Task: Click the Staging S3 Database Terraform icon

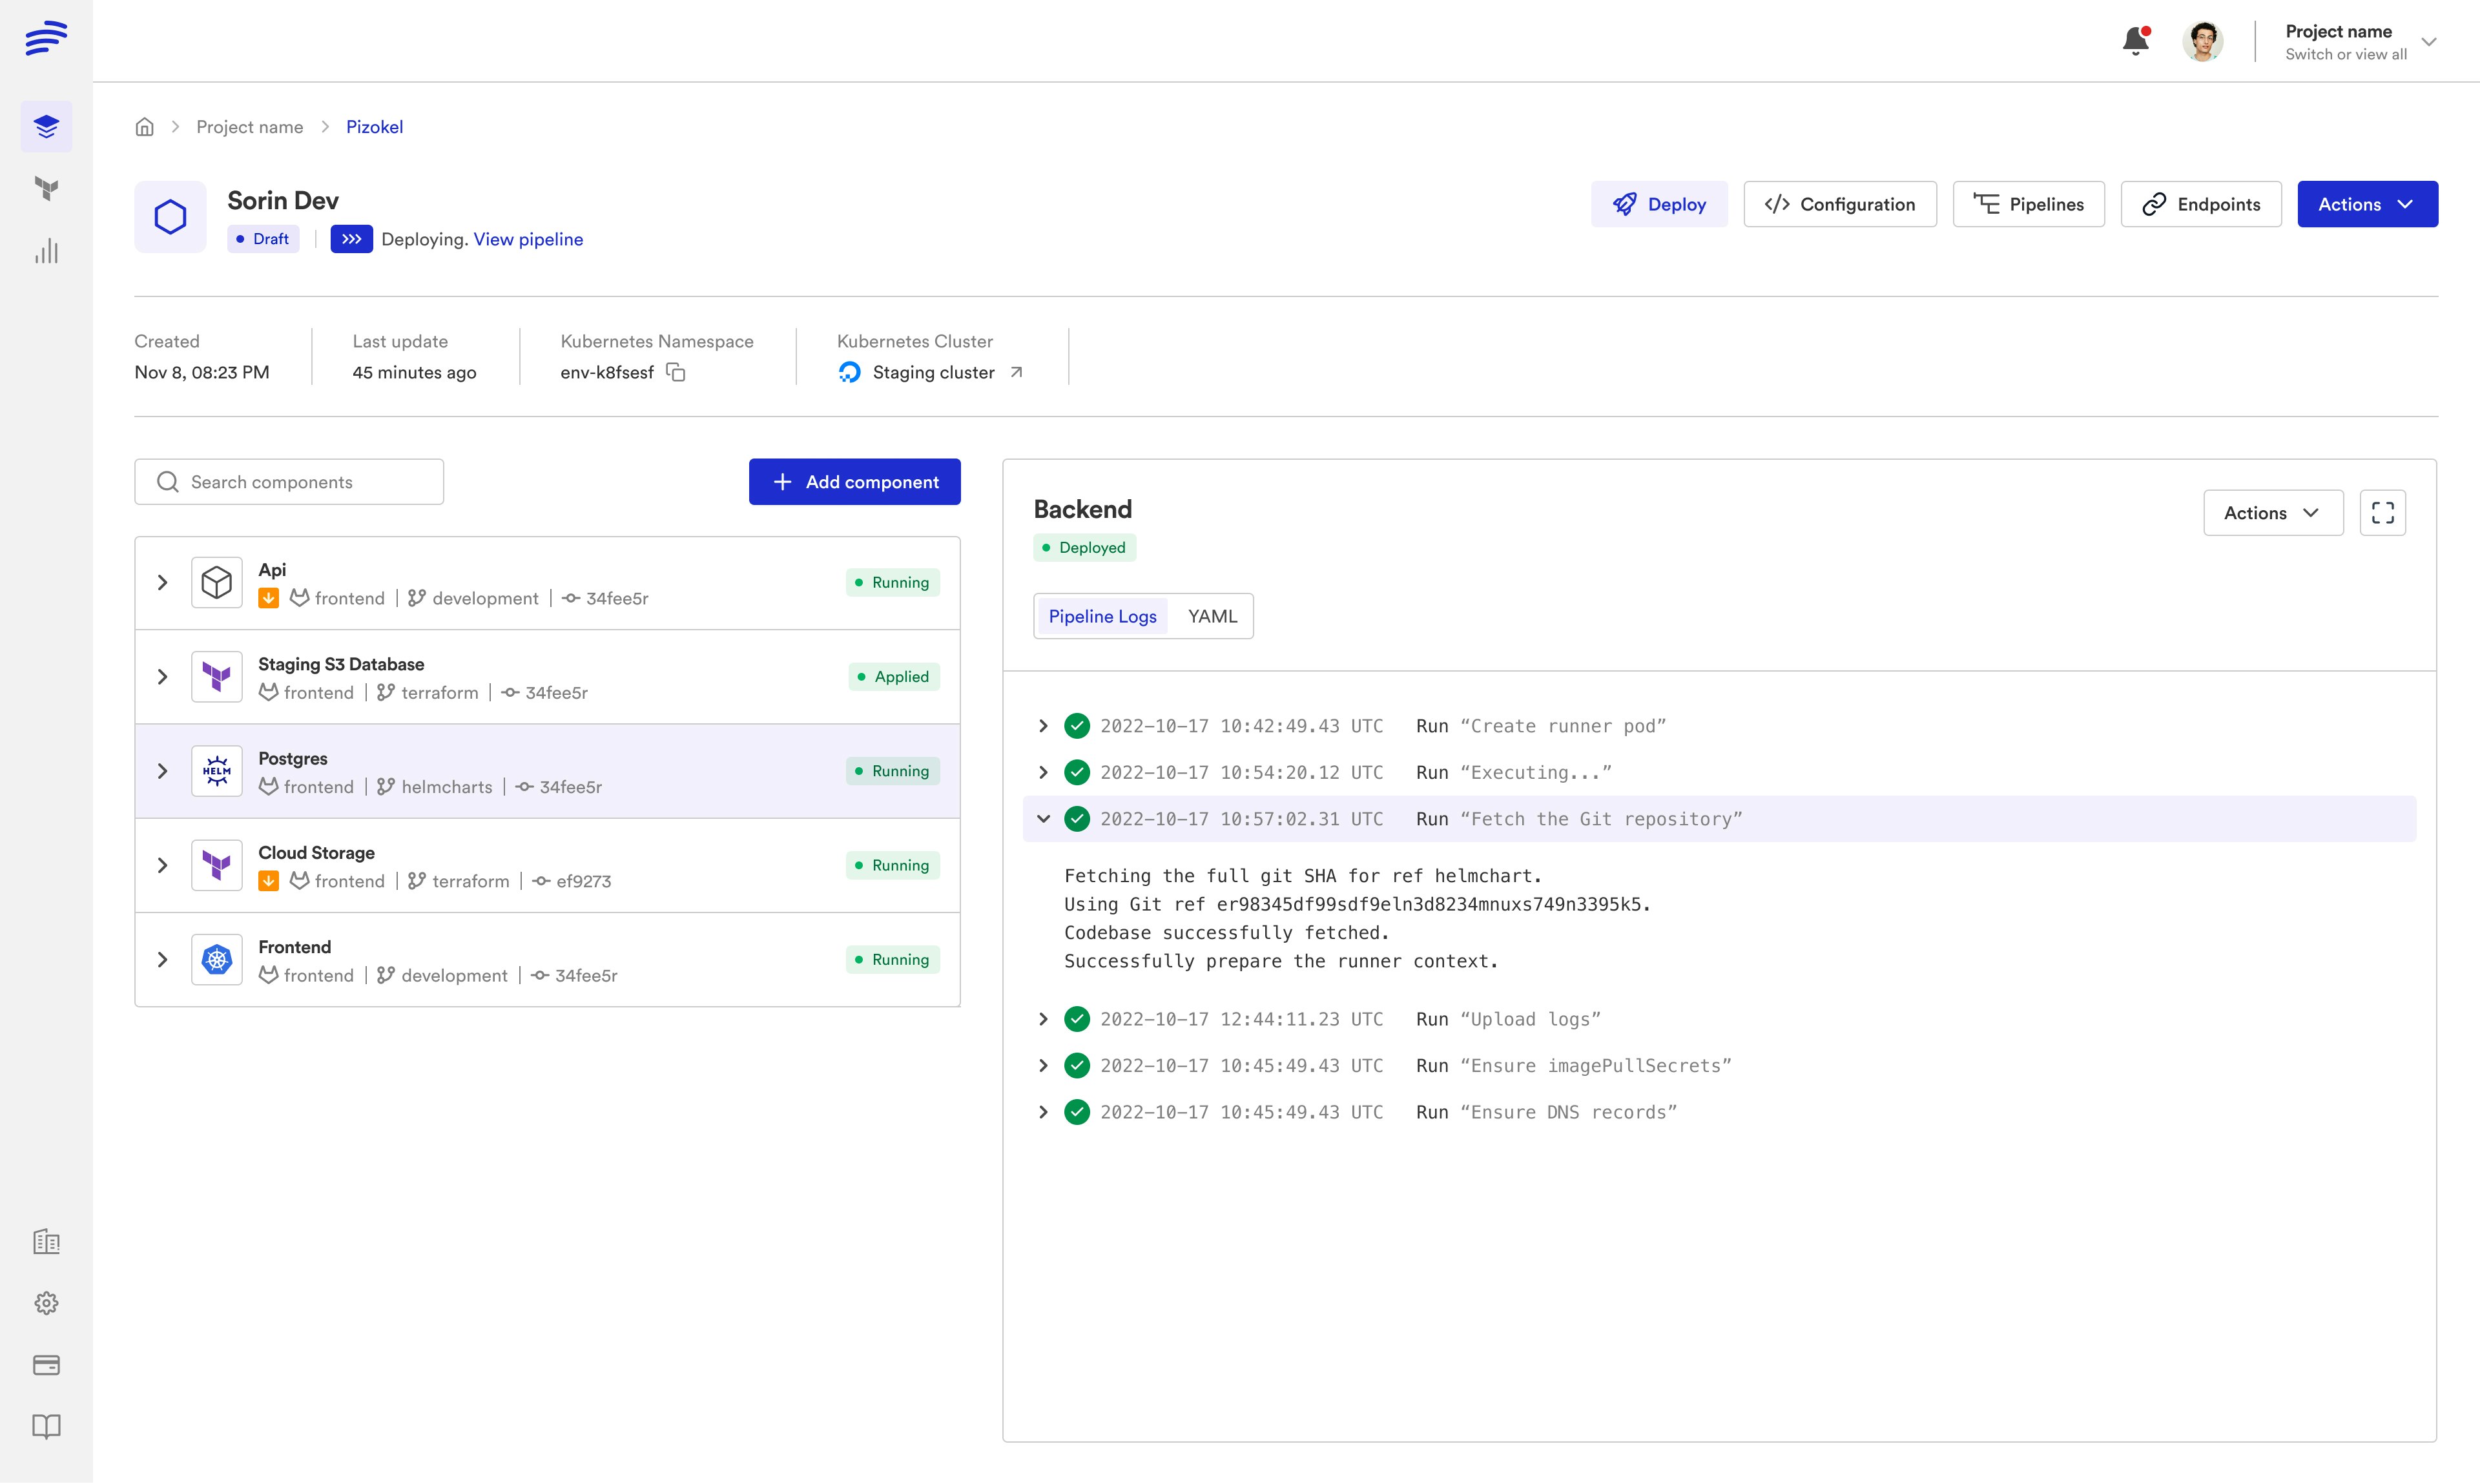Action: click(217, 677)
